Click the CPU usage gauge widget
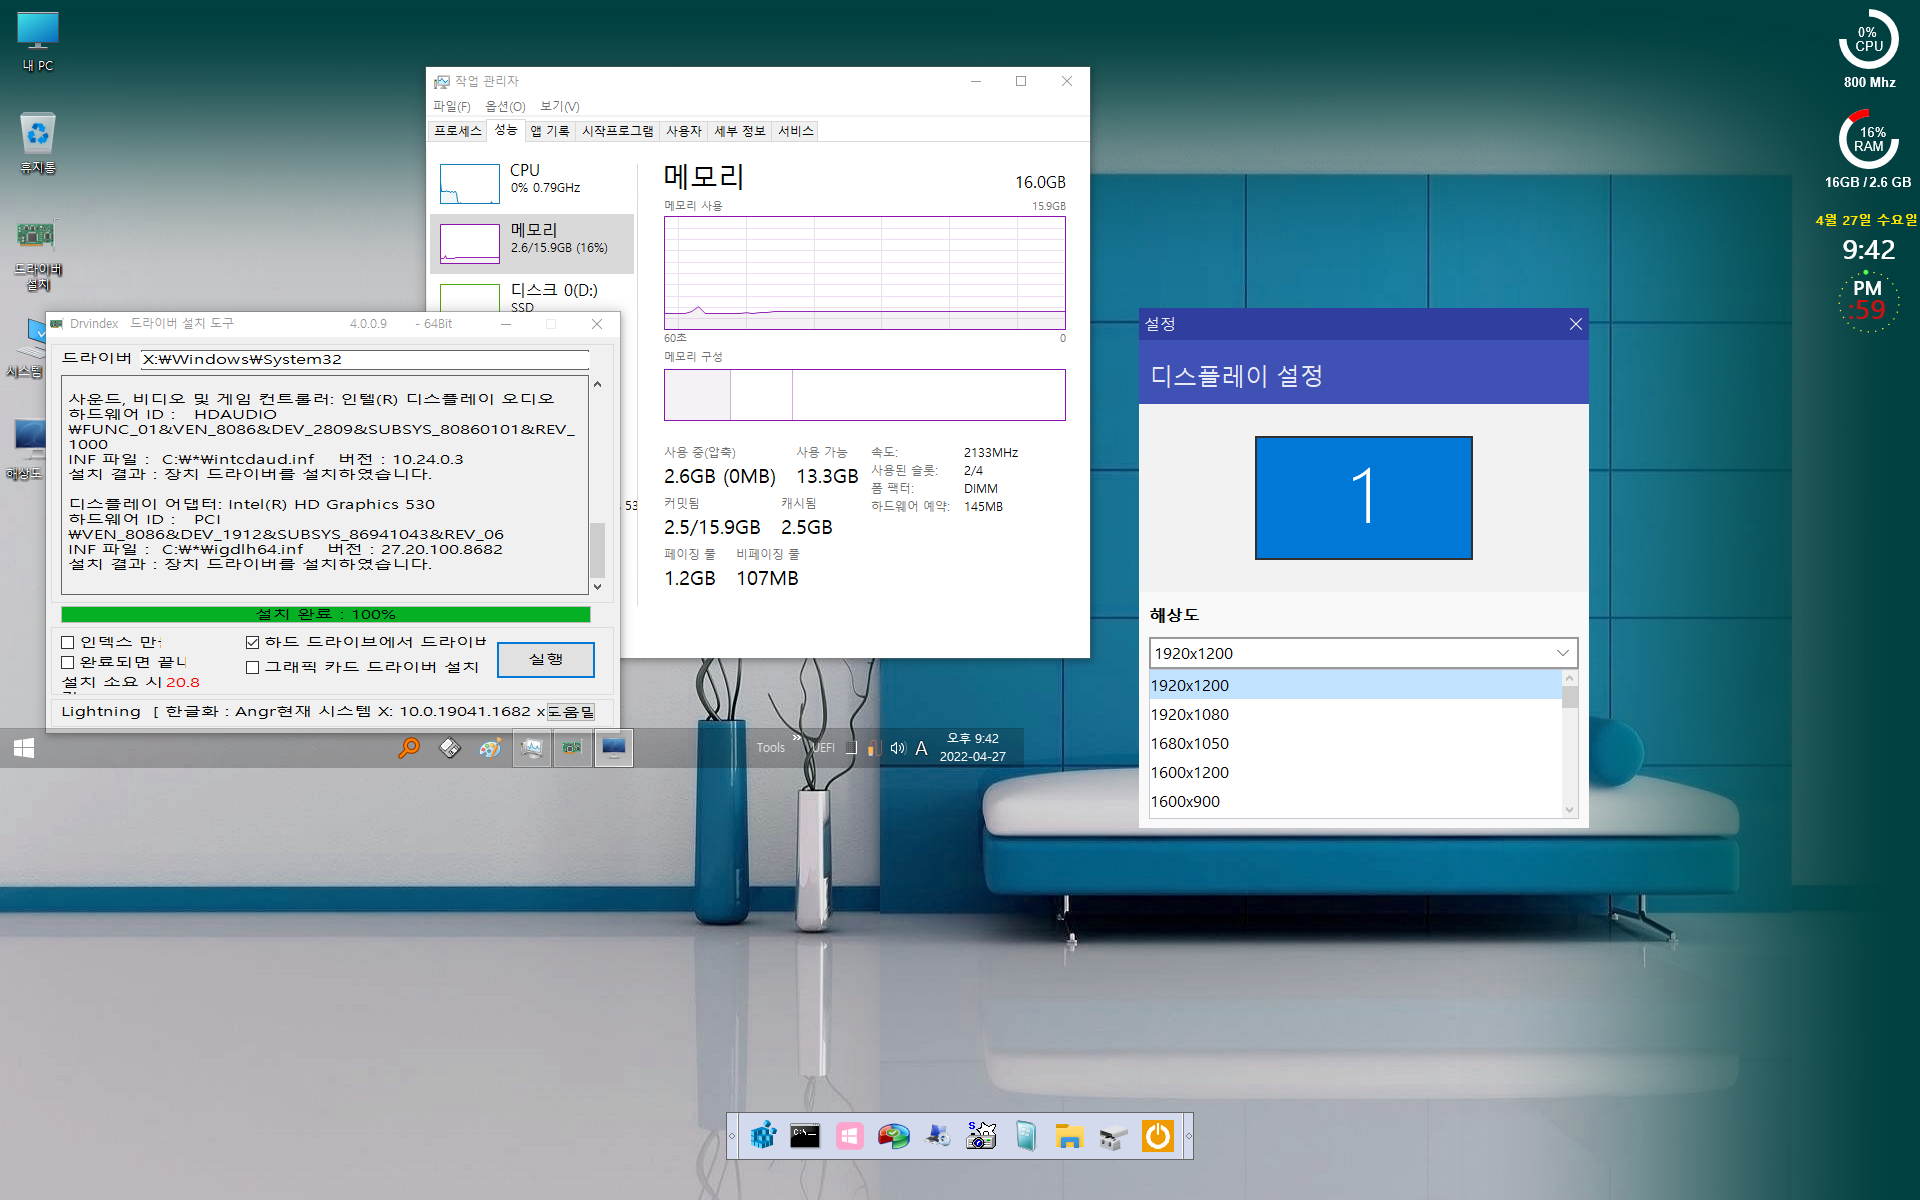Screen dimensions: 1920x1200 pos(1868,41)
